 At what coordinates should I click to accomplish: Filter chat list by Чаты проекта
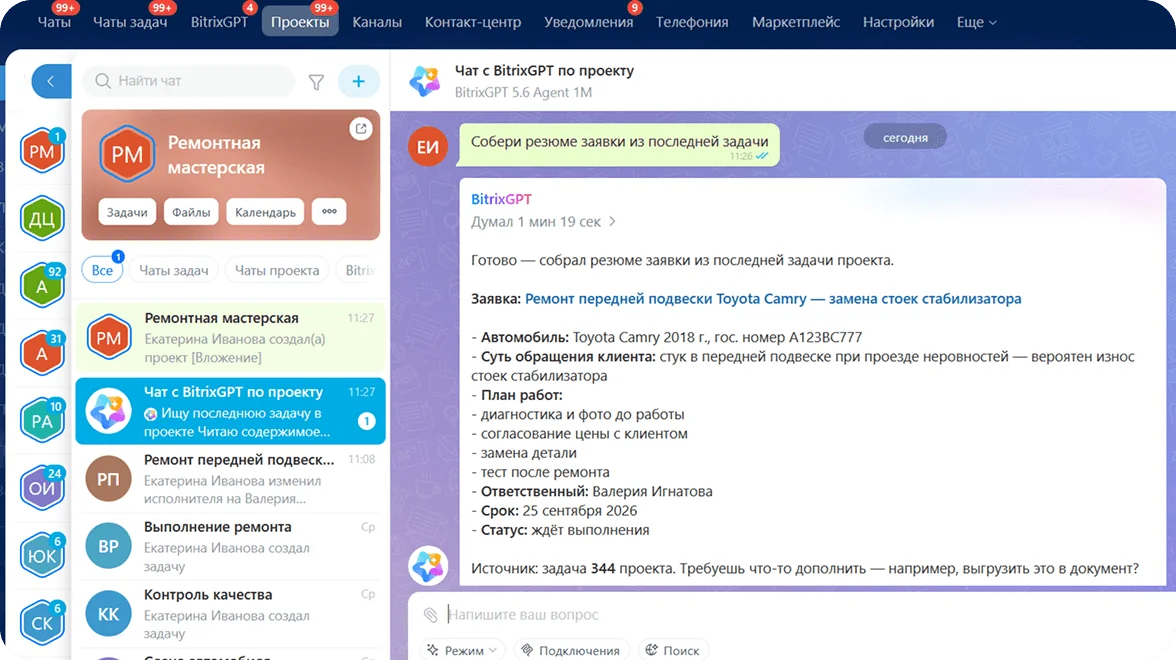[x=277, y=270]
